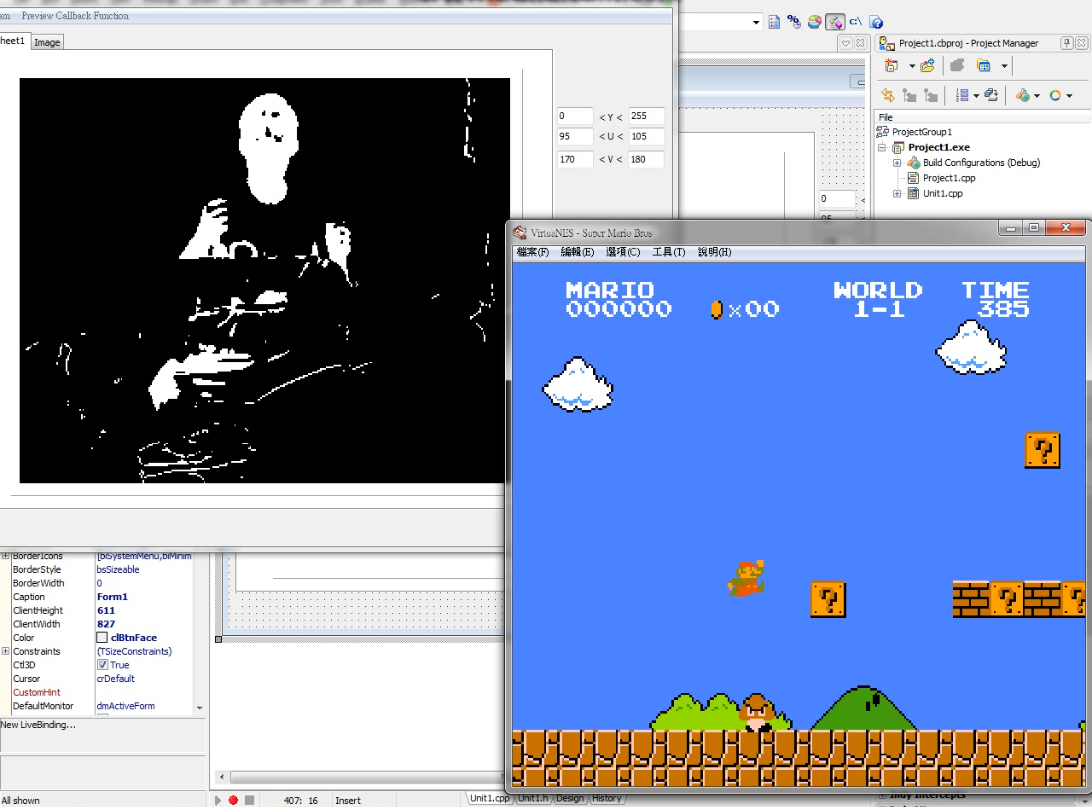Viewport: 1092px width, 807px height.
Task: Select ProjectGroup1 in Project Manager tree
Action: [921, 132]
